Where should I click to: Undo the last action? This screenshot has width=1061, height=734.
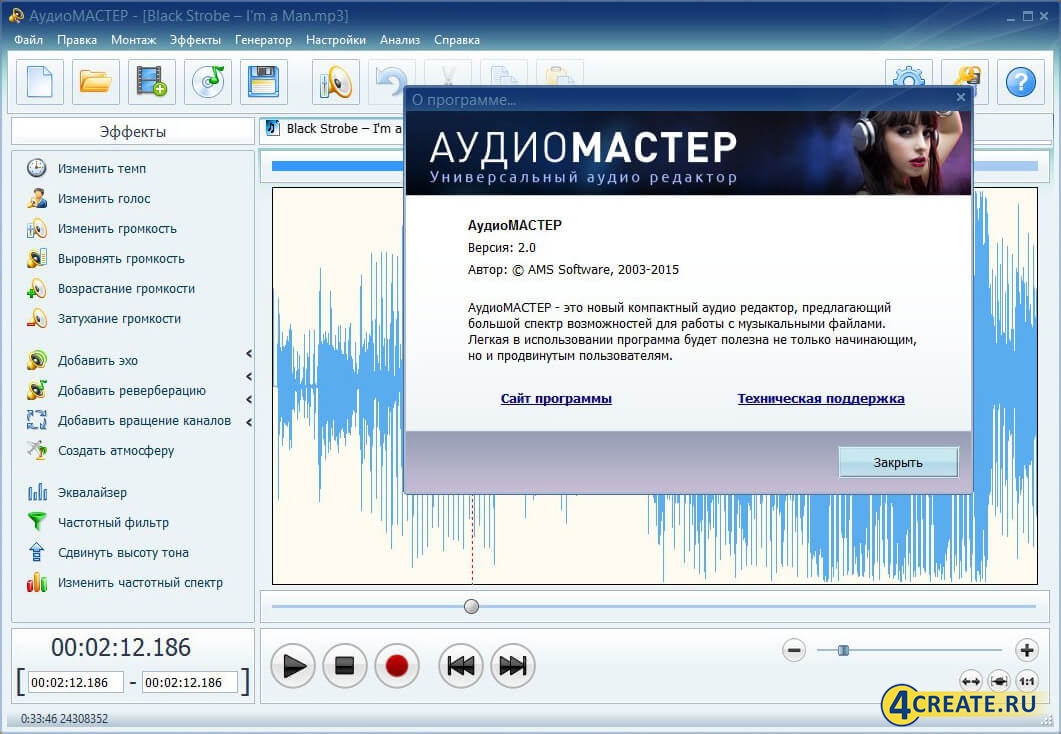[392, 81]
